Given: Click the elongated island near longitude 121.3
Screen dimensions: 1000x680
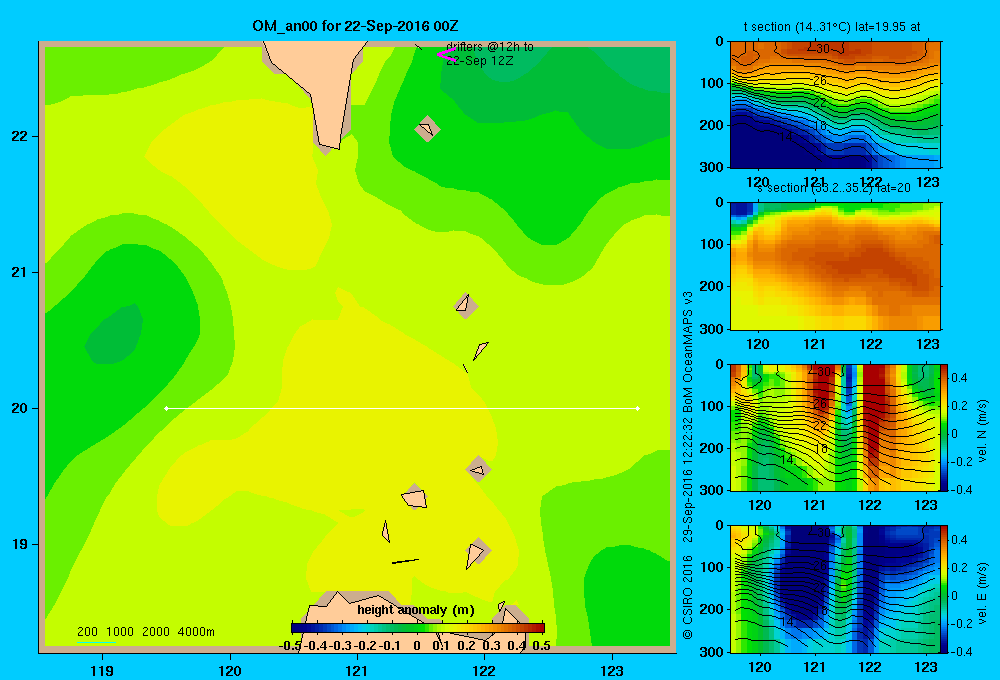Looking at the screenshot, I should tap(385, 531).
